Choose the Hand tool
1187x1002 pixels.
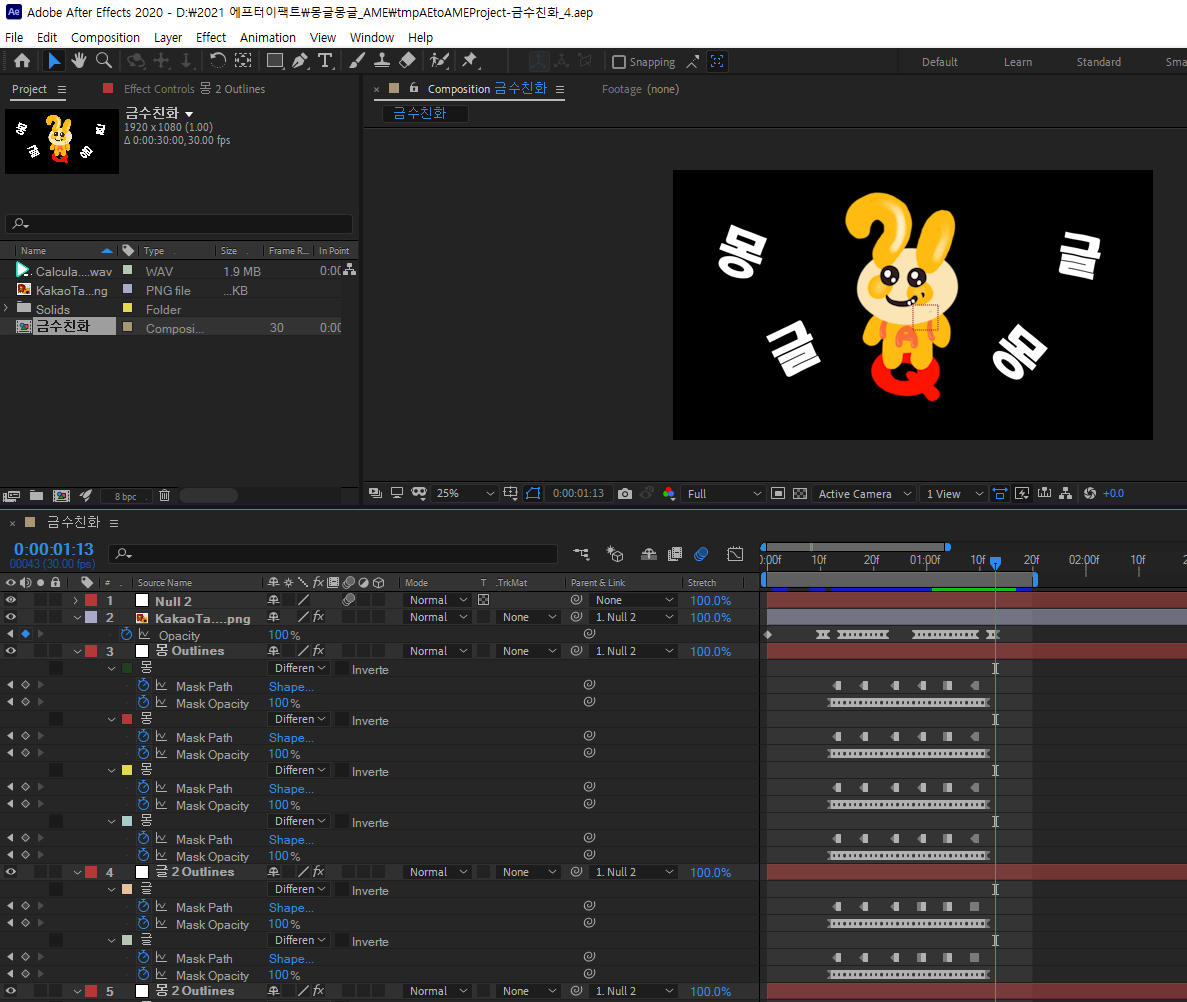coord(79,61)
